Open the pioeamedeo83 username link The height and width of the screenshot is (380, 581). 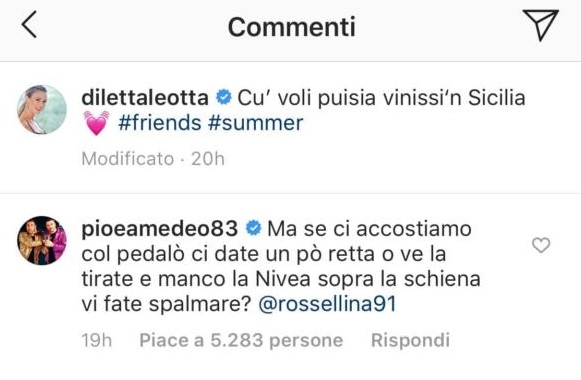click(x=160, y=229)
